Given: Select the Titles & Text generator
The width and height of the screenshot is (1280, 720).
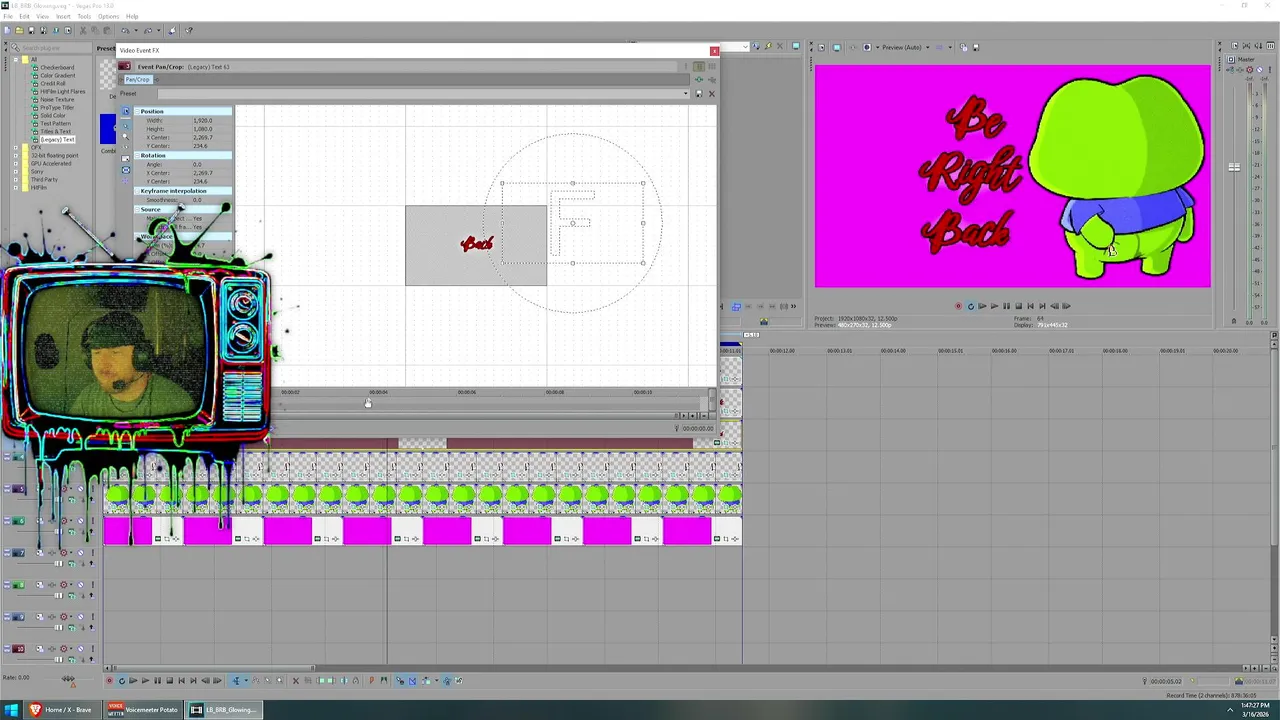Looking at the screenshot, I should [x=56, y=131].
